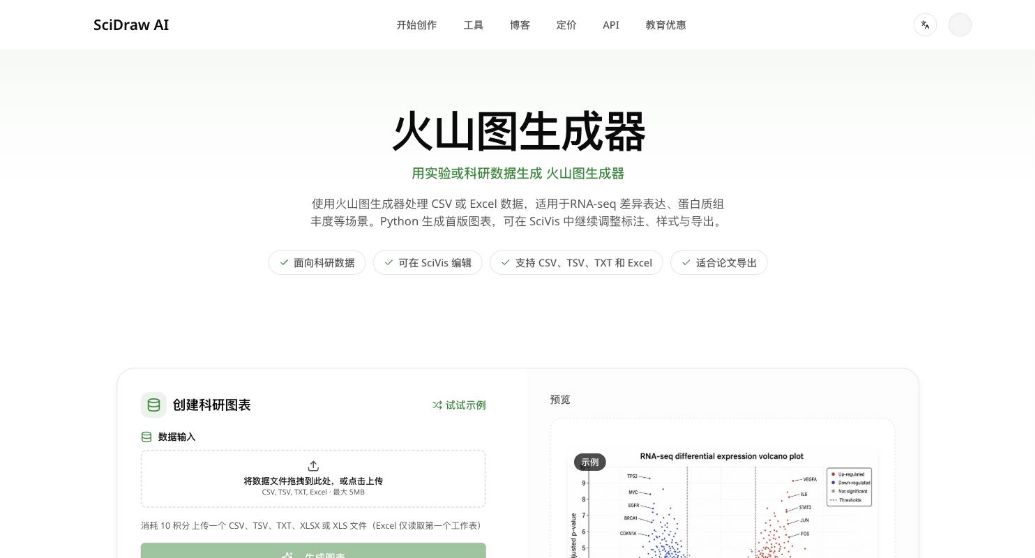
Task: Click the 可在 SciVis 编辑 feature chip
Action: point(428,263)
